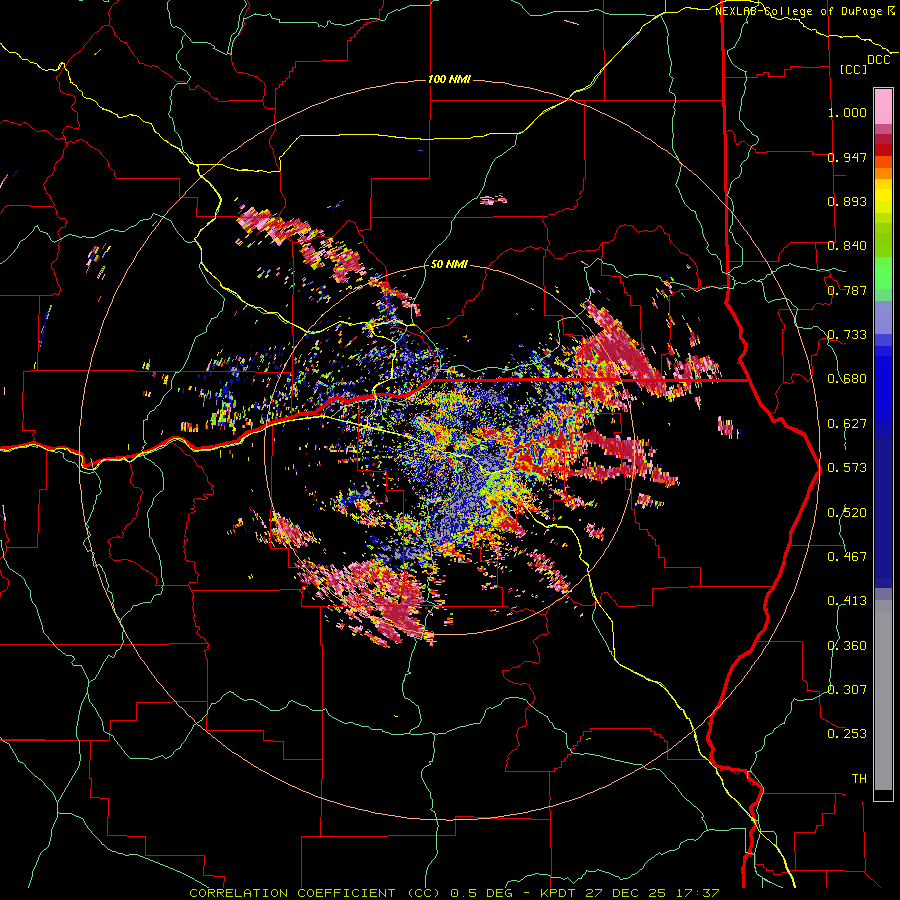Viewport: 900px width, 900px height.
Task: Select the 0.360 scale value
Action: 847,646
